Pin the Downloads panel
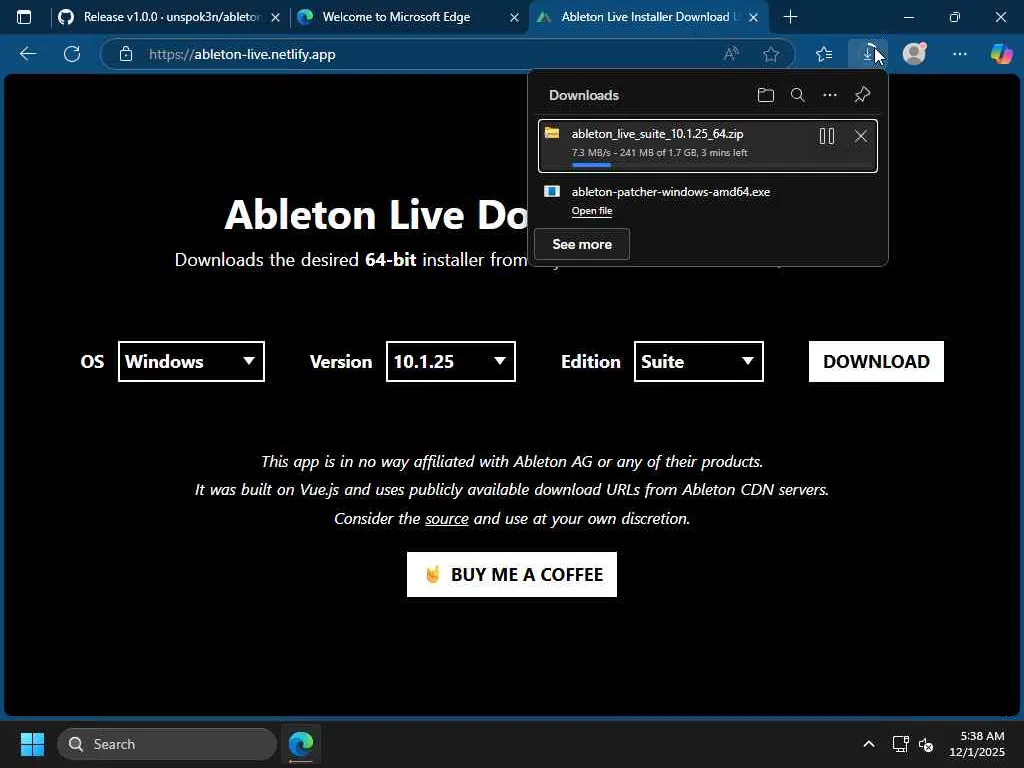1024x768 pixels. point(862,95)
